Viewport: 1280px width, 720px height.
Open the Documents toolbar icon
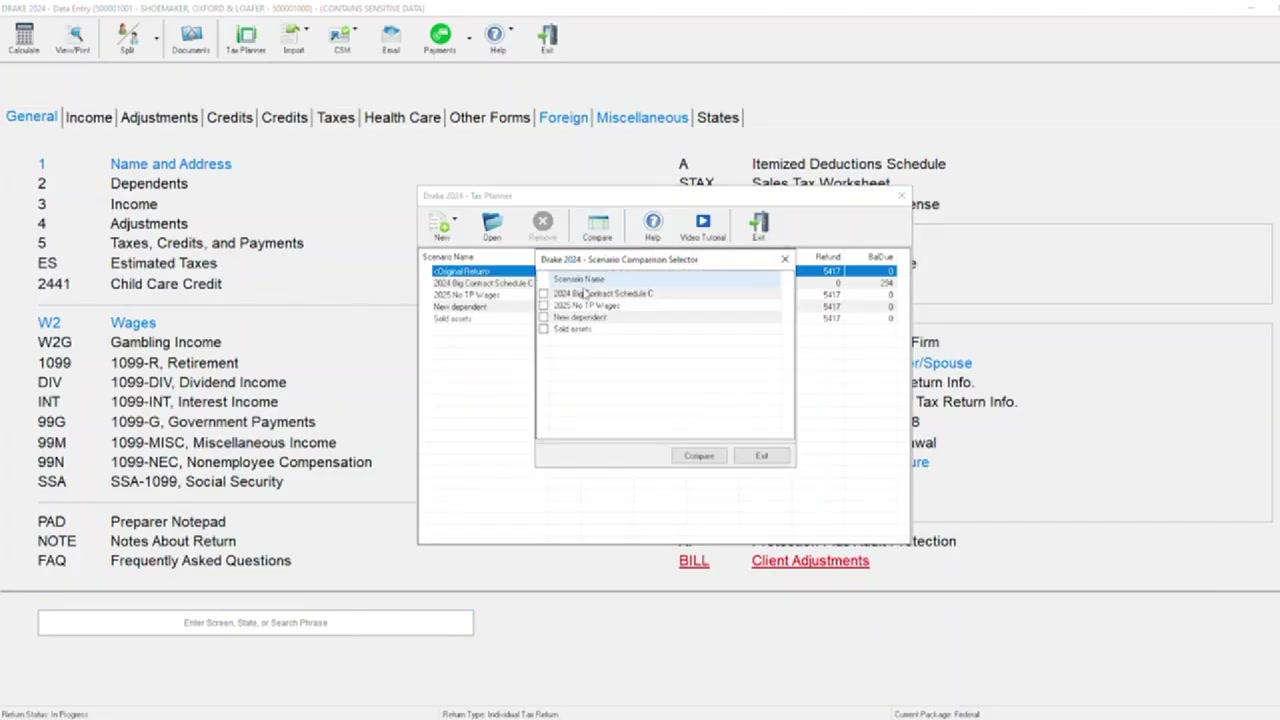pos(190,39)
